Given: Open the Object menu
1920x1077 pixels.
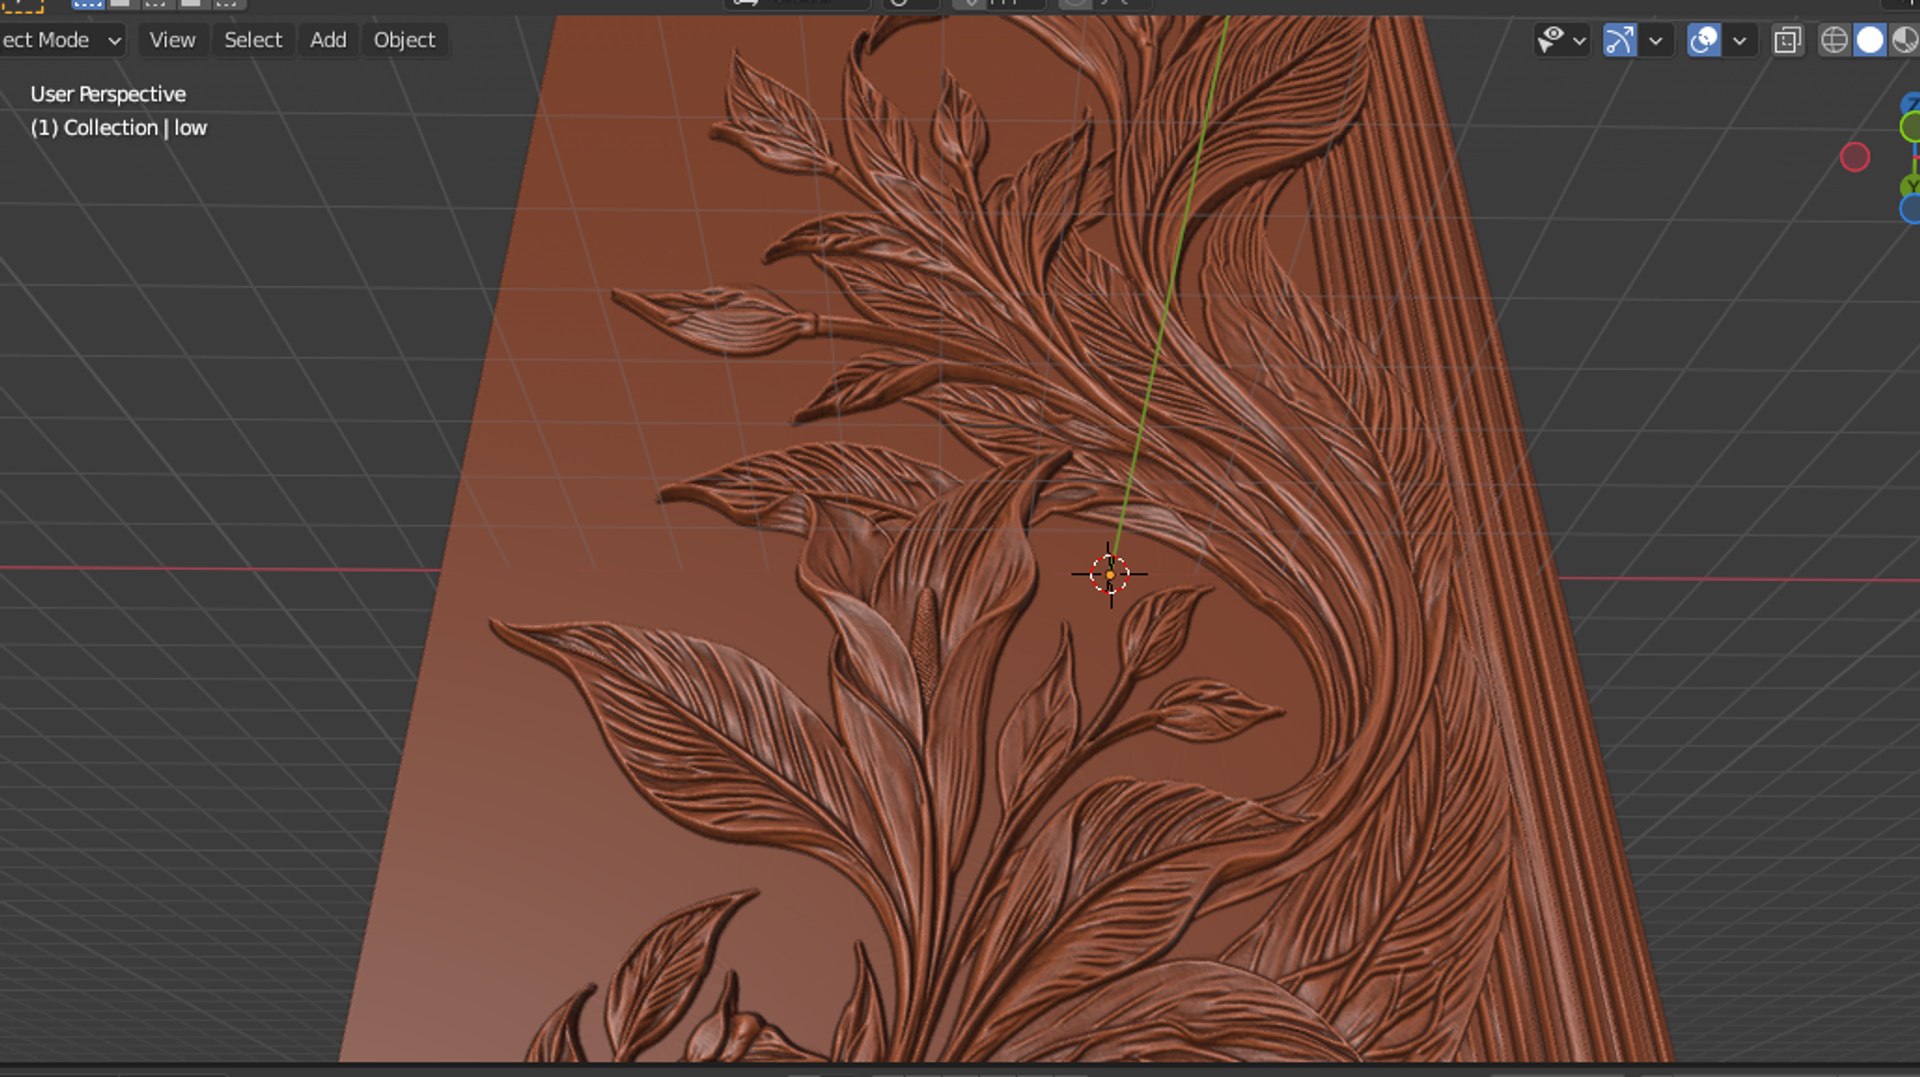Looking at the screenshot, I should tap(404, 40).
